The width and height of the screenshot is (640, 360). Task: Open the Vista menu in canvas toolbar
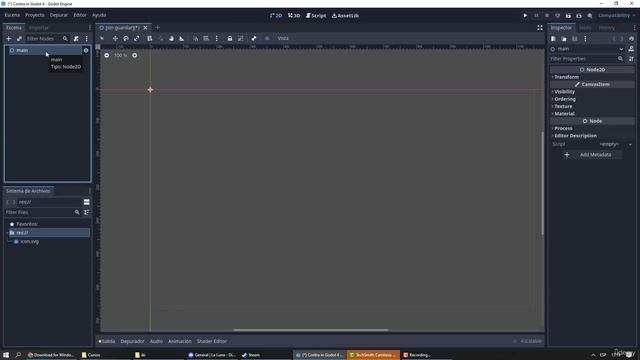pyautogui.click(x=283, y=38)
